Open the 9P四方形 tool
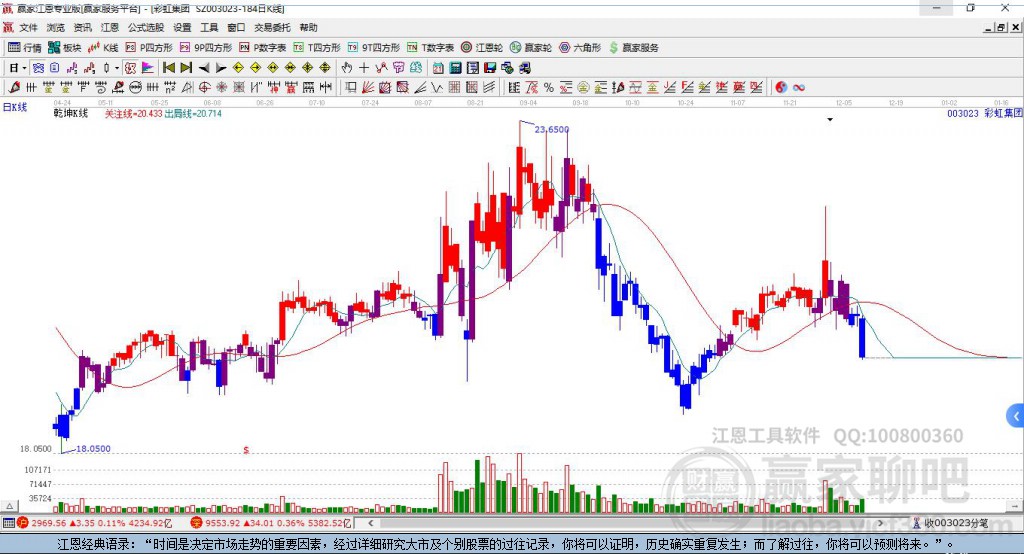 pos(206,48)
